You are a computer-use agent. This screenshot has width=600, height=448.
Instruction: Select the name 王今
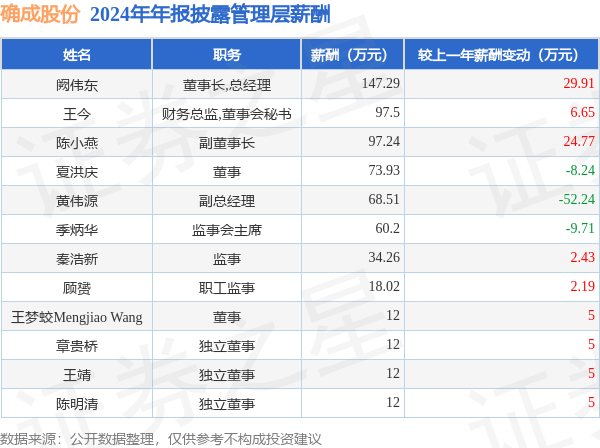point(77,114)
